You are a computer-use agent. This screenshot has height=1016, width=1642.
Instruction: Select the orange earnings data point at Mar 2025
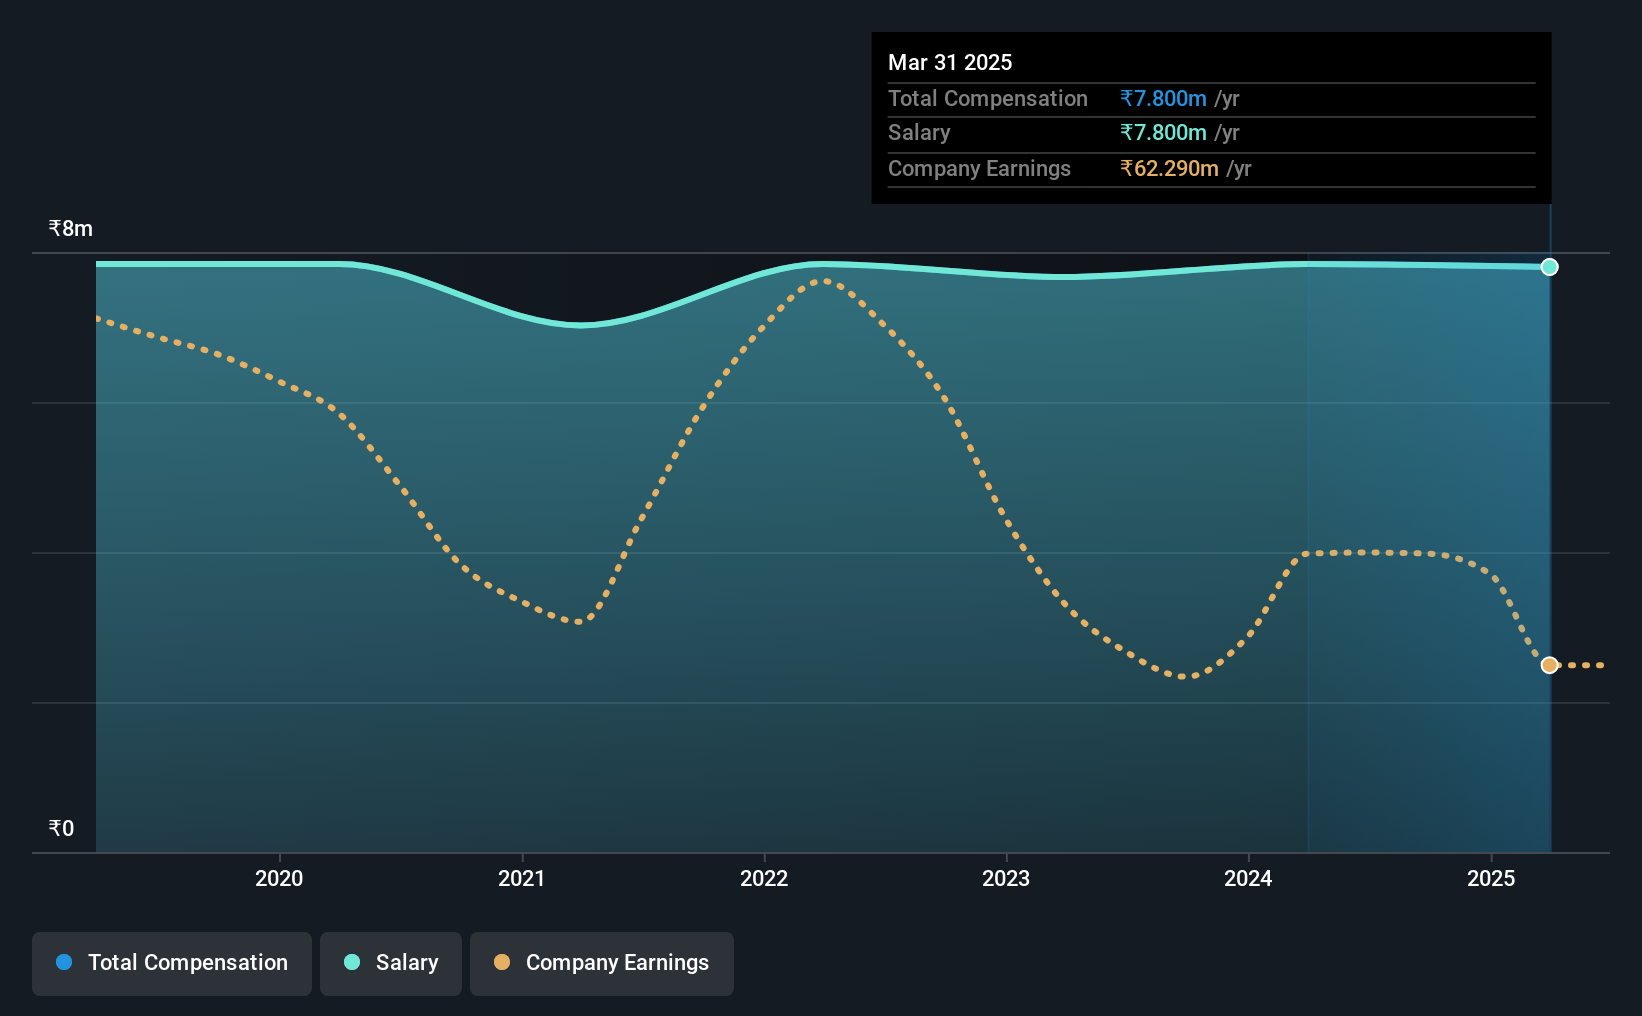pyautogui.click(x=1549, y=665)
